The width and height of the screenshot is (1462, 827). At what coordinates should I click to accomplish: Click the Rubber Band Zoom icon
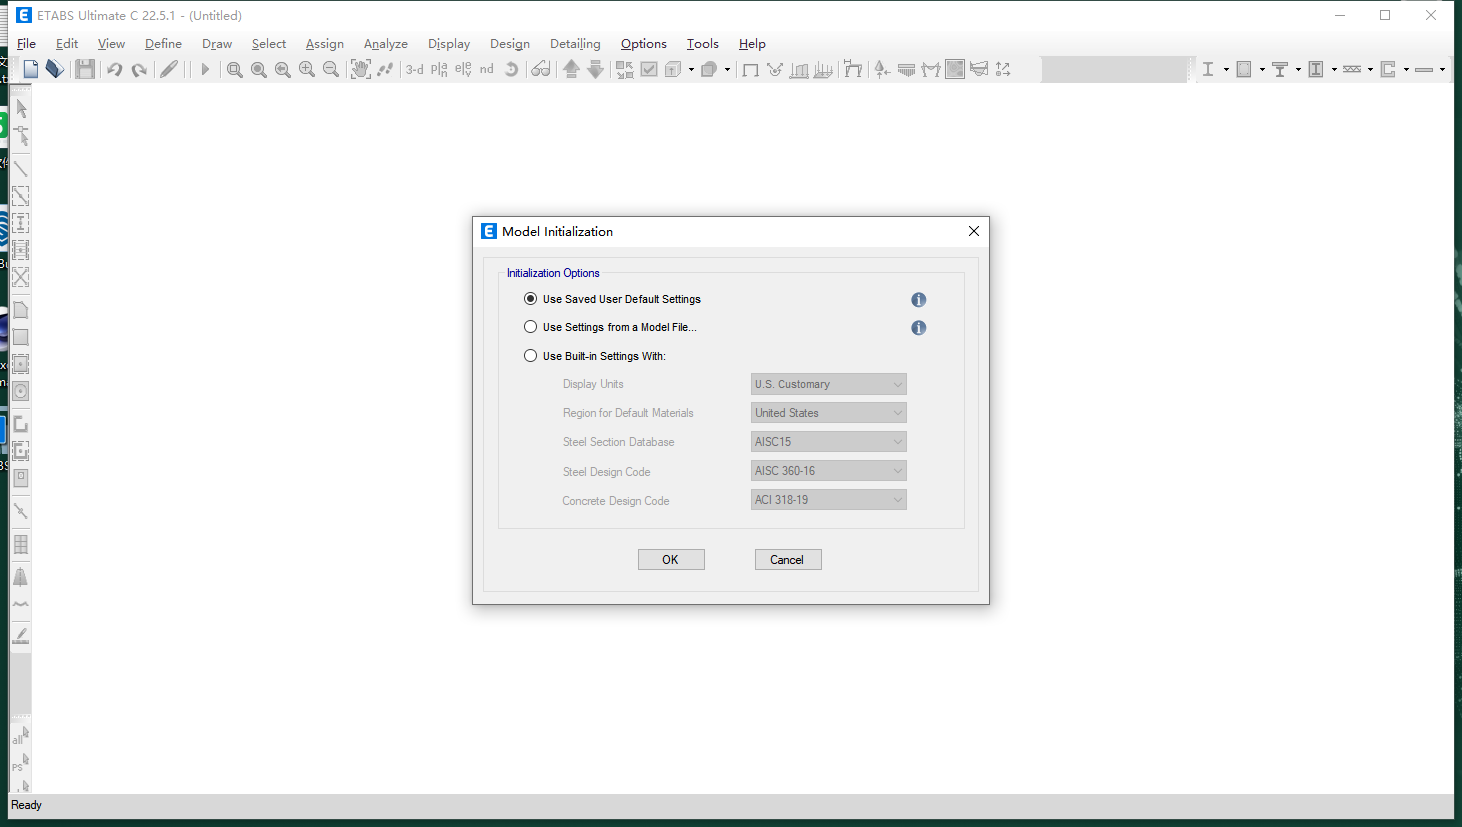(235, 69)
